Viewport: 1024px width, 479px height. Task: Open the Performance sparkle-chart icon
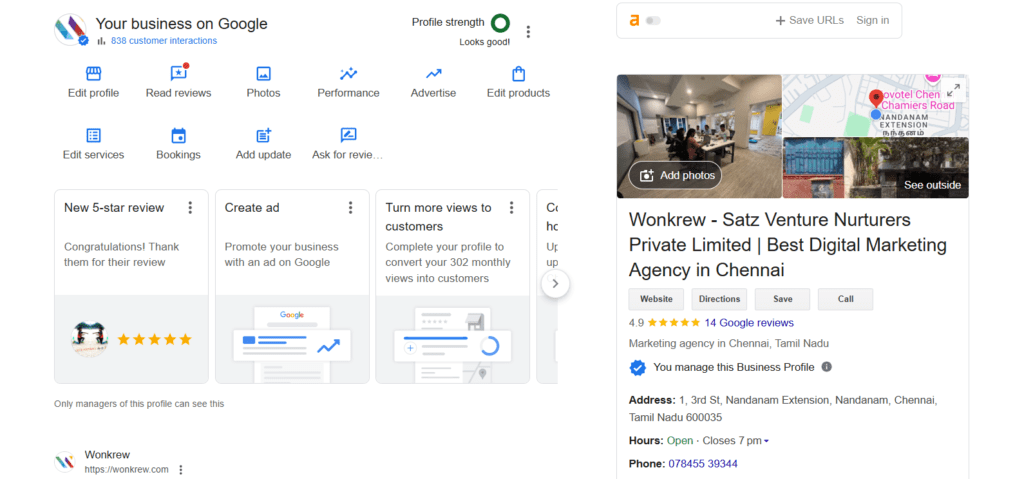pyautogui.click(x=348, y=73)
